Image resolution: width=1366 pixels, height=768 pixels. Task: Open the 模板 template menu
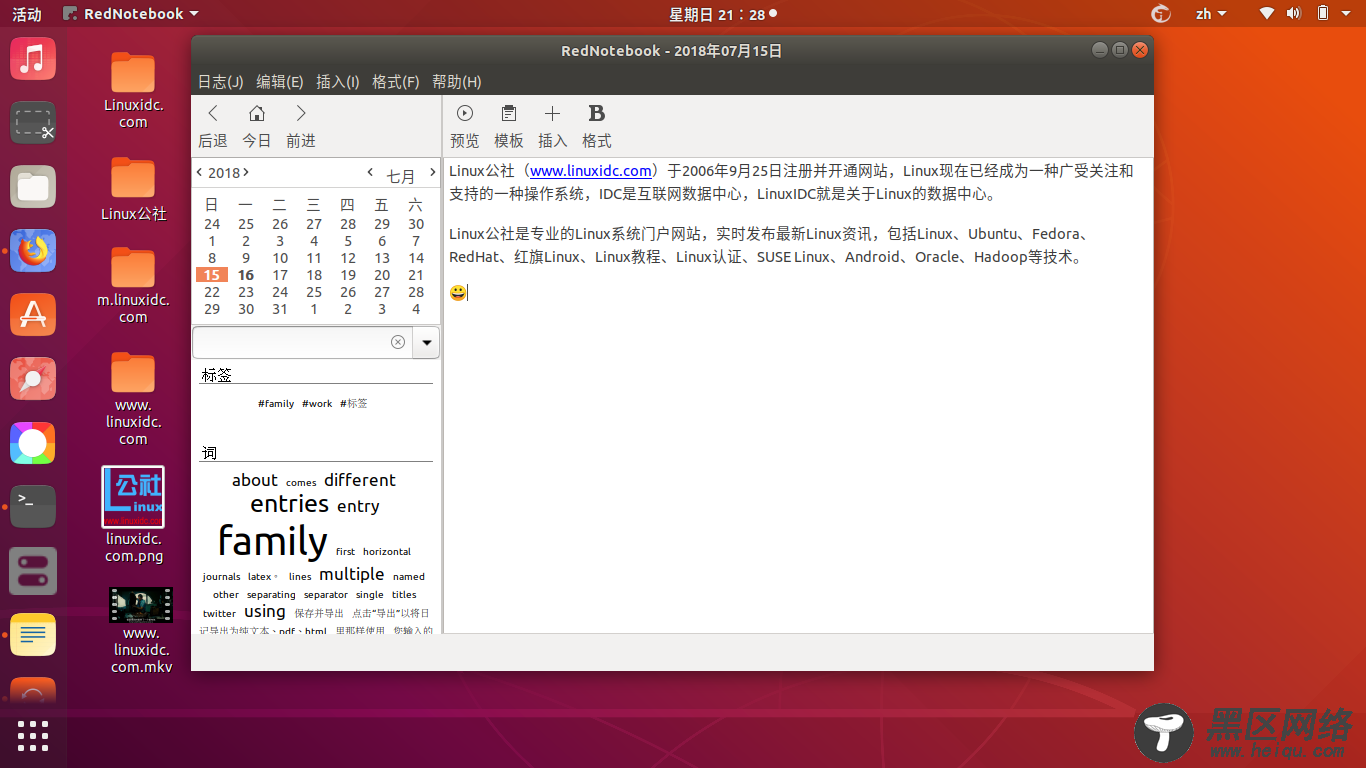coord(509,126)
